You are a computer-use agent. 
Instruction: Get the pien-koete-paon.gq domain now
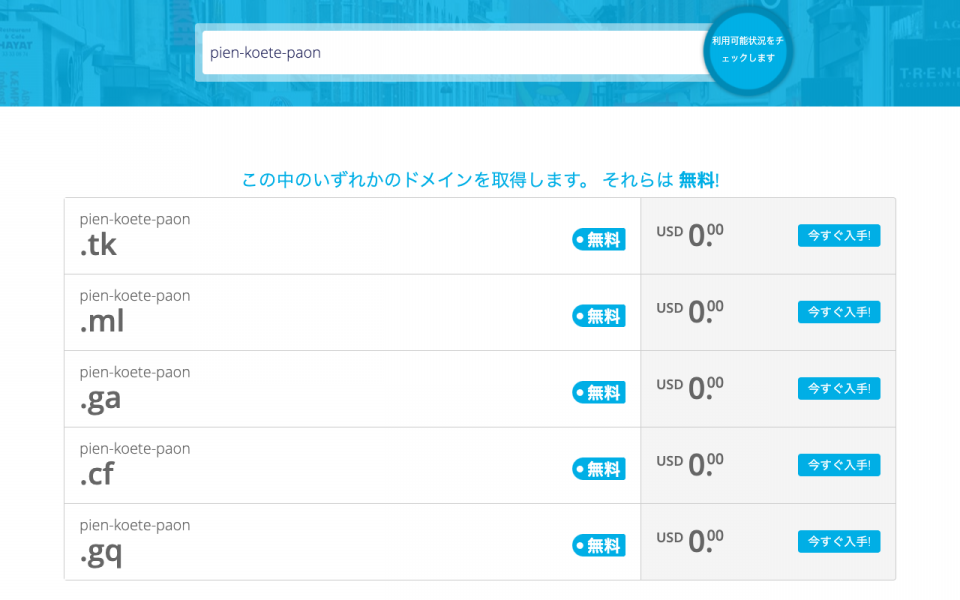(839, 542)
